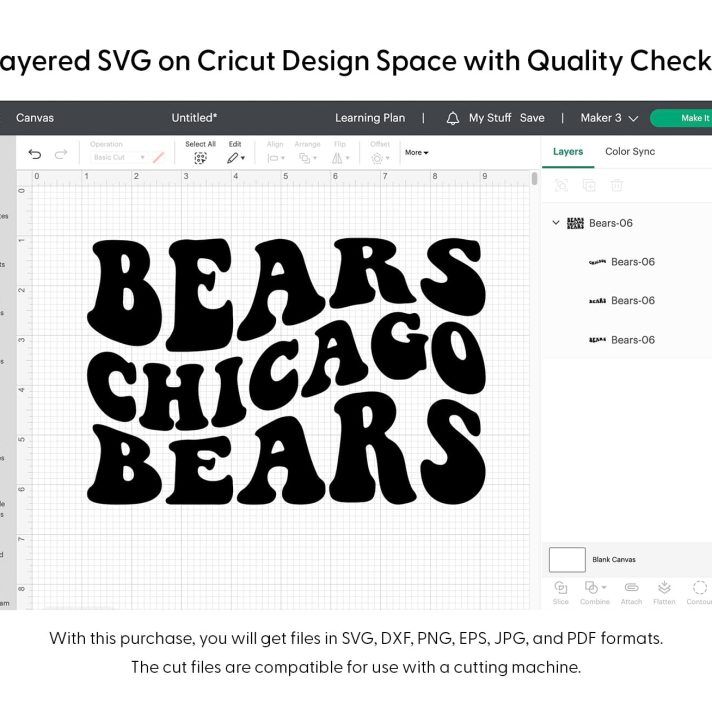Open the Basic Cut operation dropdown

[119, 157]
